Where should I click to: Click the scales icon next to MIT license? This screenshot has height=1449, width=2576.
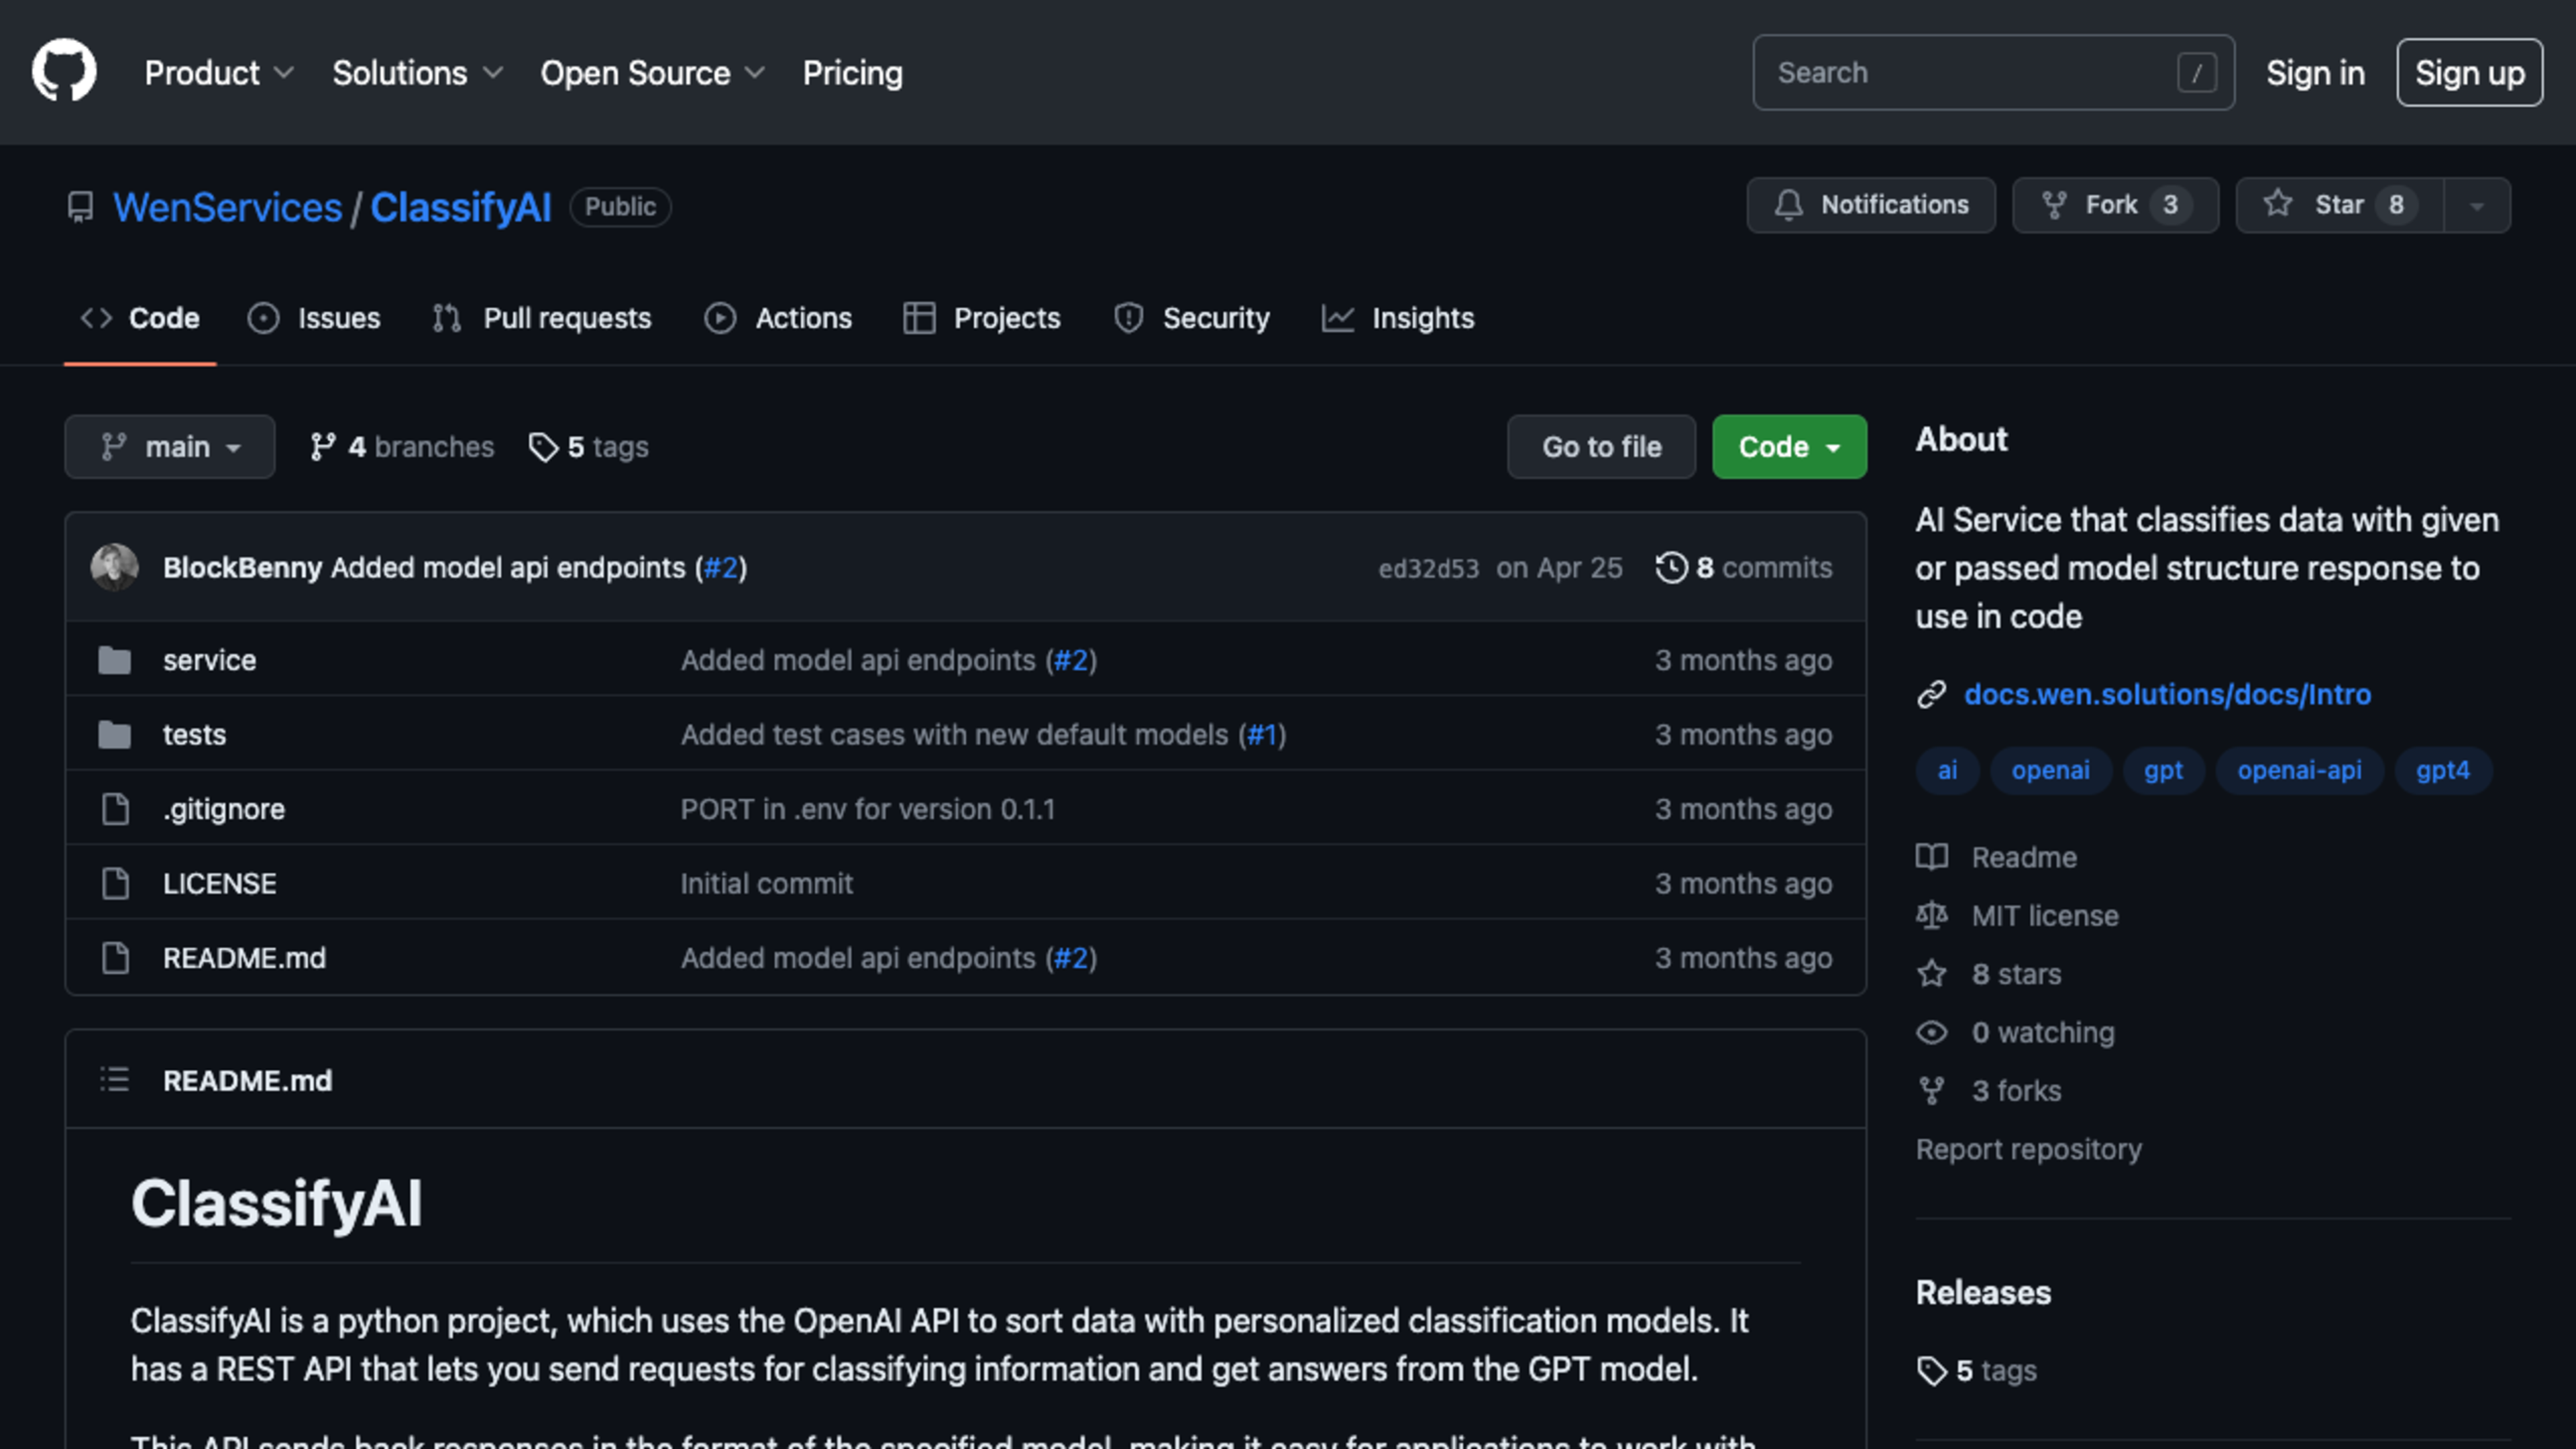click(1932, 915)
